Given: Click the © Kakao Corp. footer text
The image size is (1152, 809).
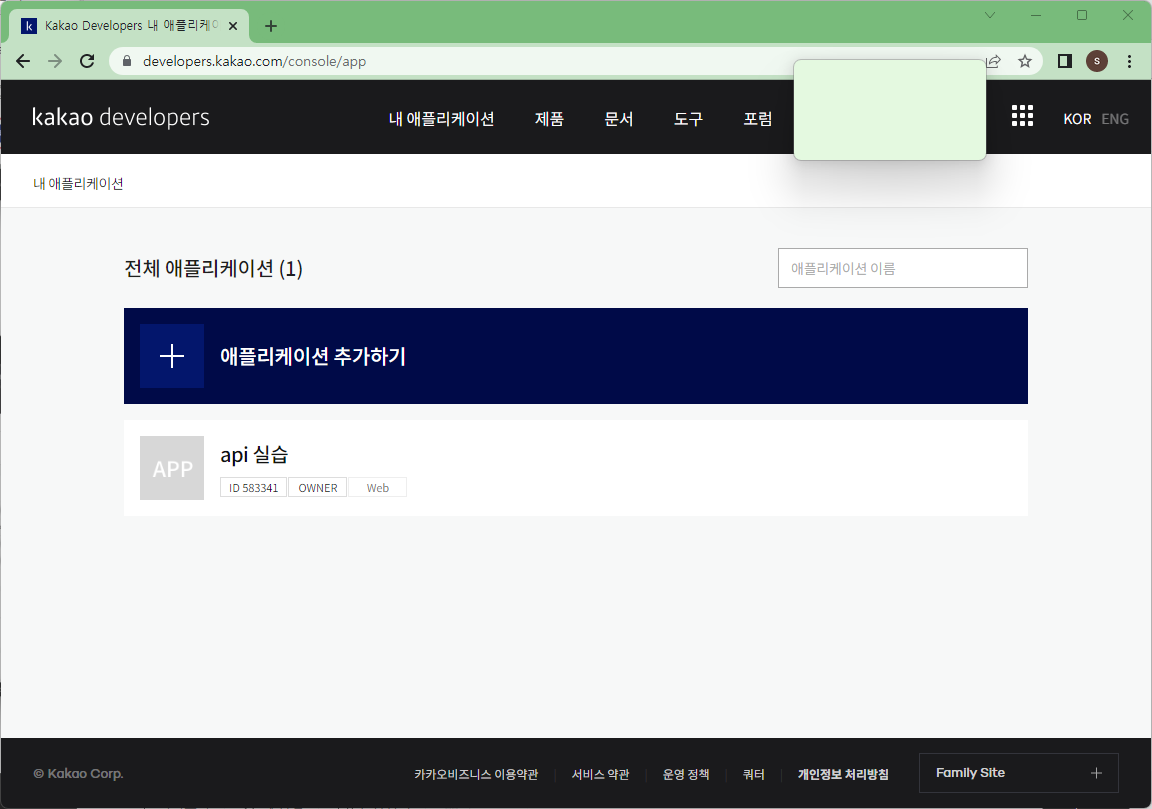Looking at the screenshot, I should pyautogui.click(x=78, y=774).
